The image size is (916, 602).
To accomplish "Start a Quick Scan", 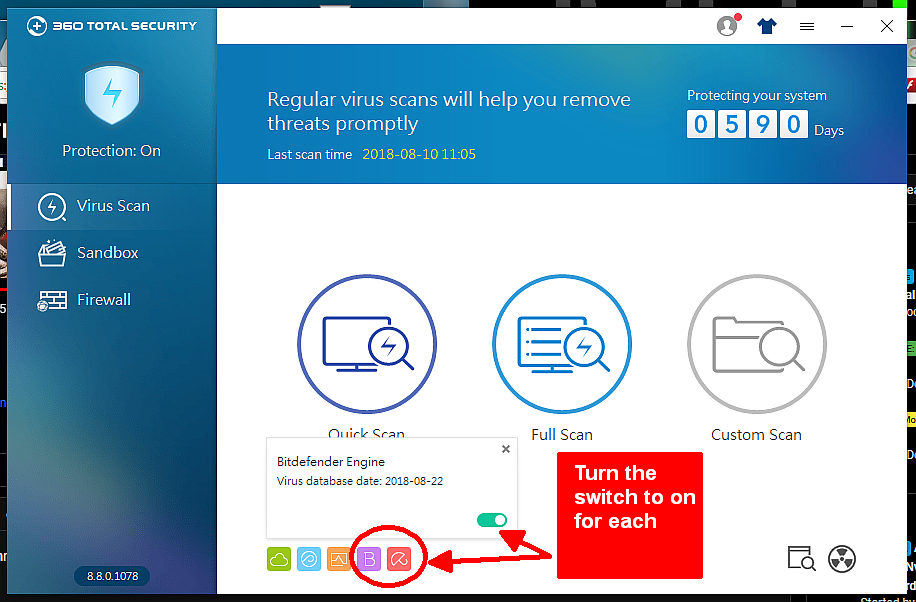I will tap(367, 344).
